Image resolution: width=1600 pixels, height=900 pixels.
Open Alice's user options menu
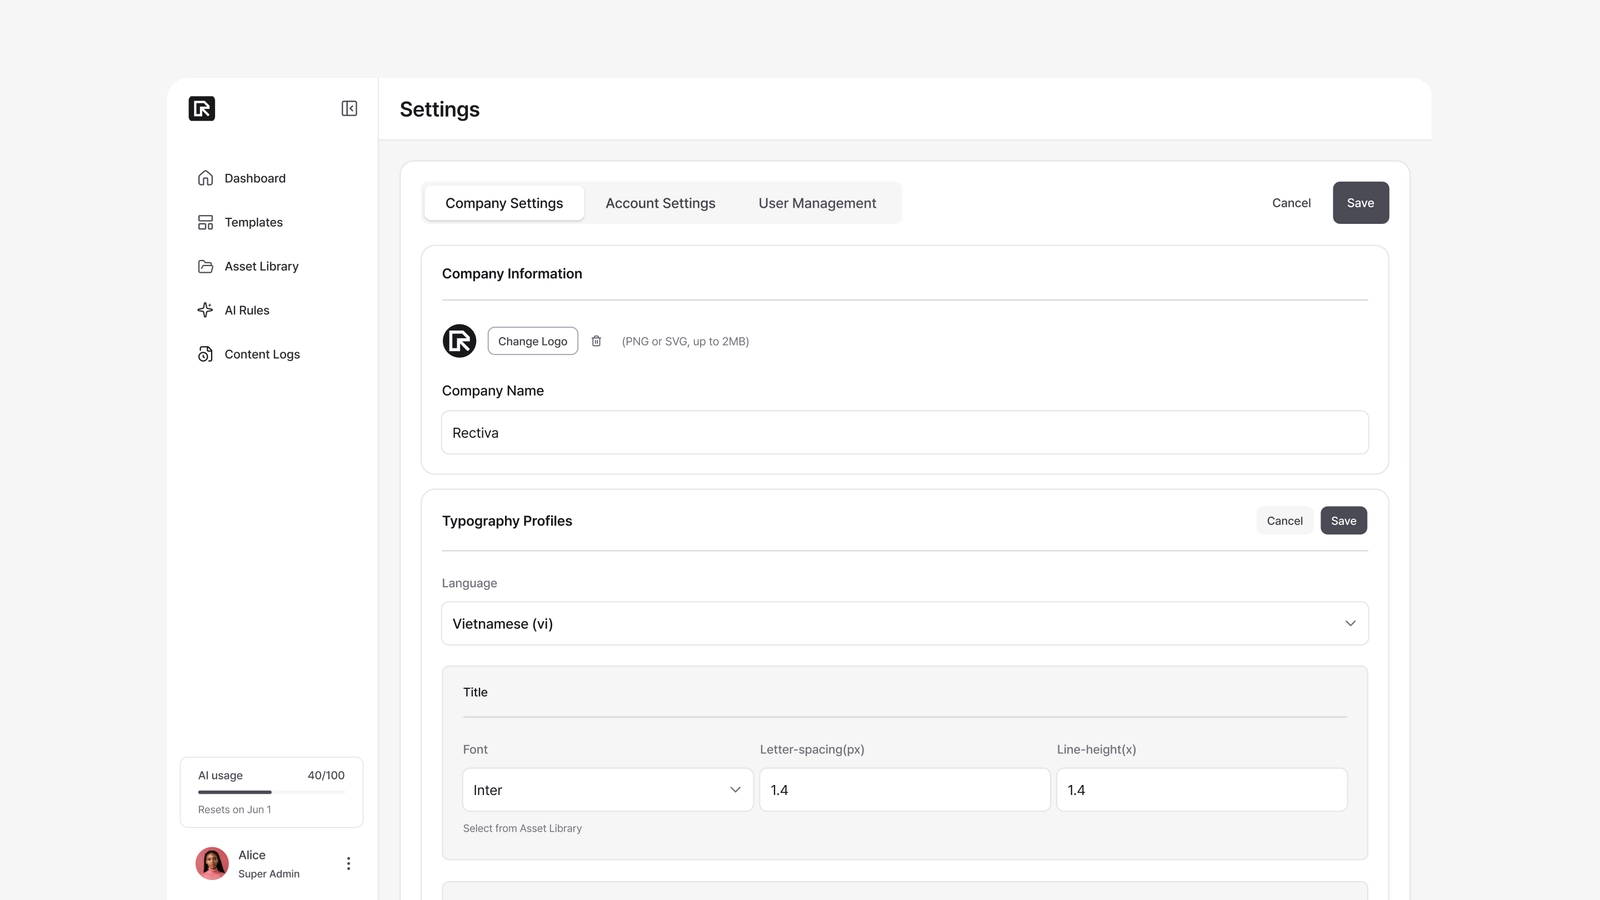(x=348, y=863)
